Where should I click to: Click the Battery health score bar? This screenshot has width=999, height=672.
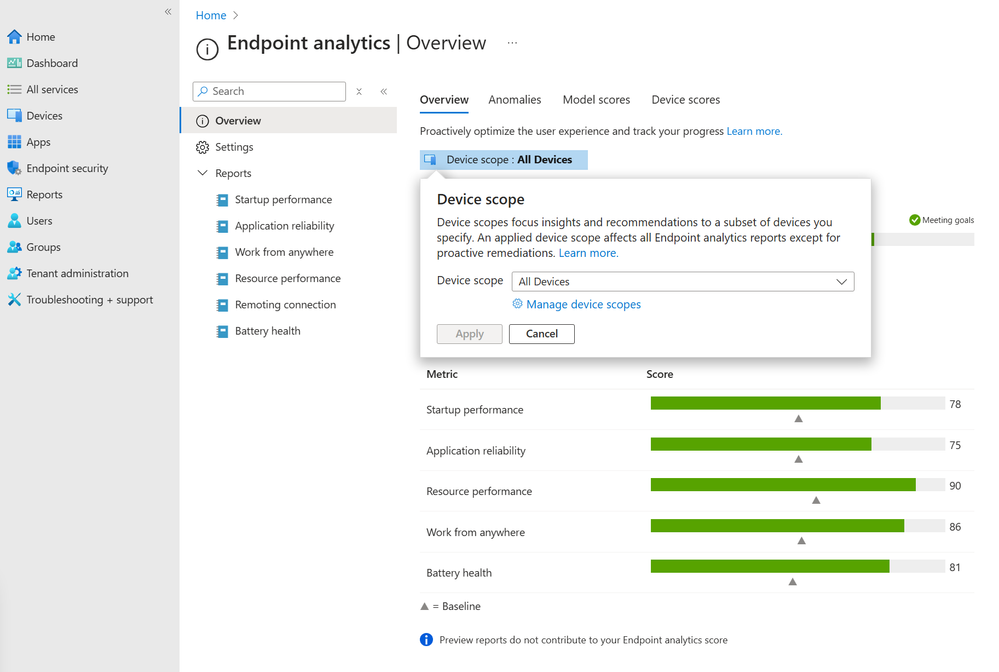(797, 566)
